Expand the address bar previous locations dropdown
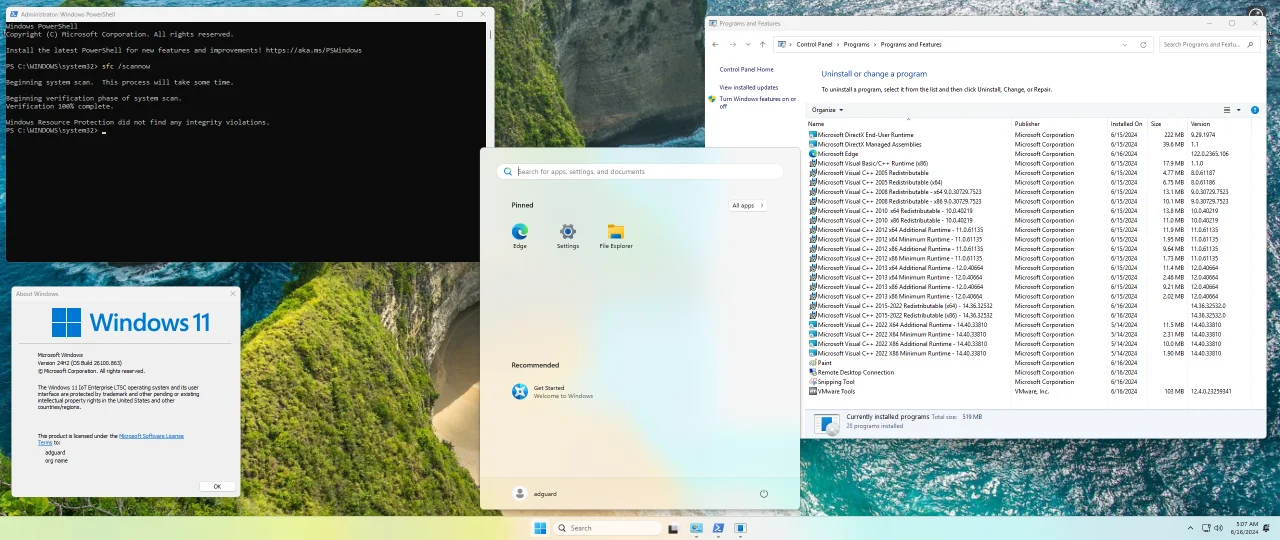This screenshot has width=1280, height=540. 1127,45
